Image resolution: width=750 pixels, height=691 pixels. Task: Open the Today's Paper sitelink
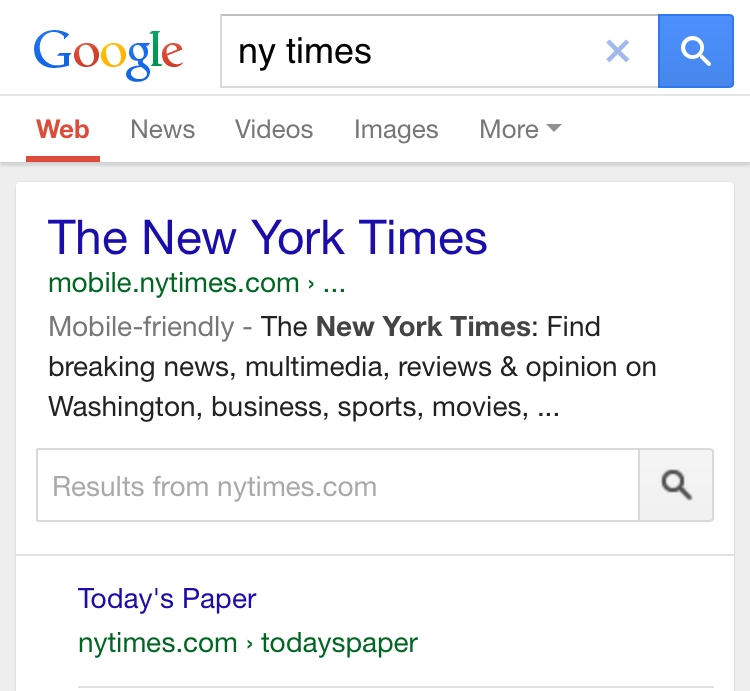coord(167,599)
